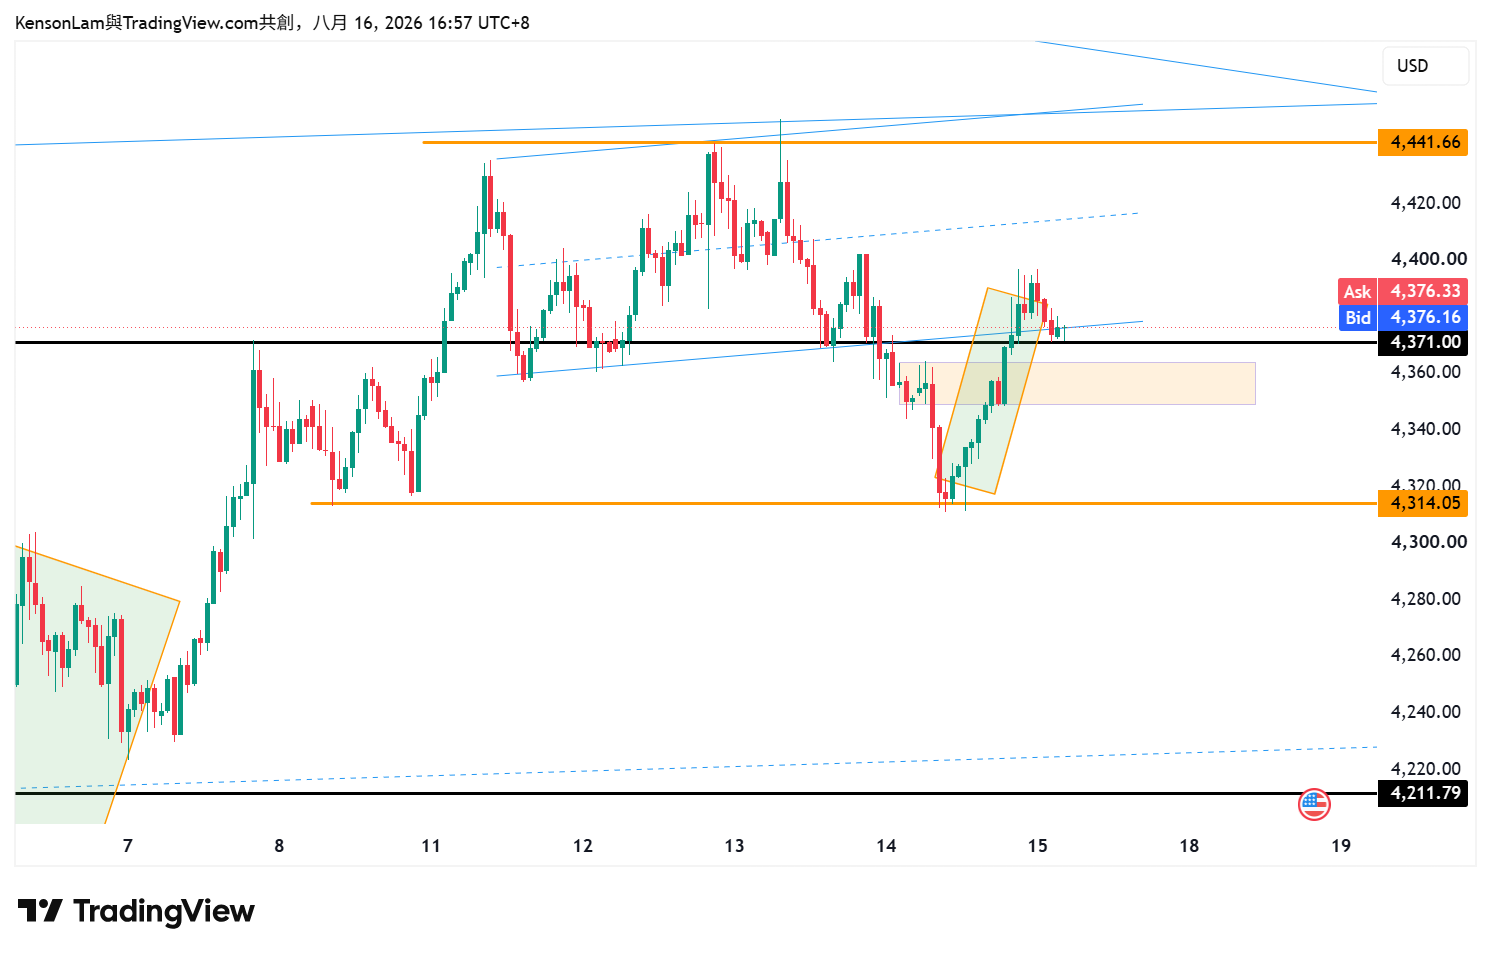This screenshot has width=1491, height=956.
Task: Click the 4,371.00 black level price label
Action: coord(1422,342)
